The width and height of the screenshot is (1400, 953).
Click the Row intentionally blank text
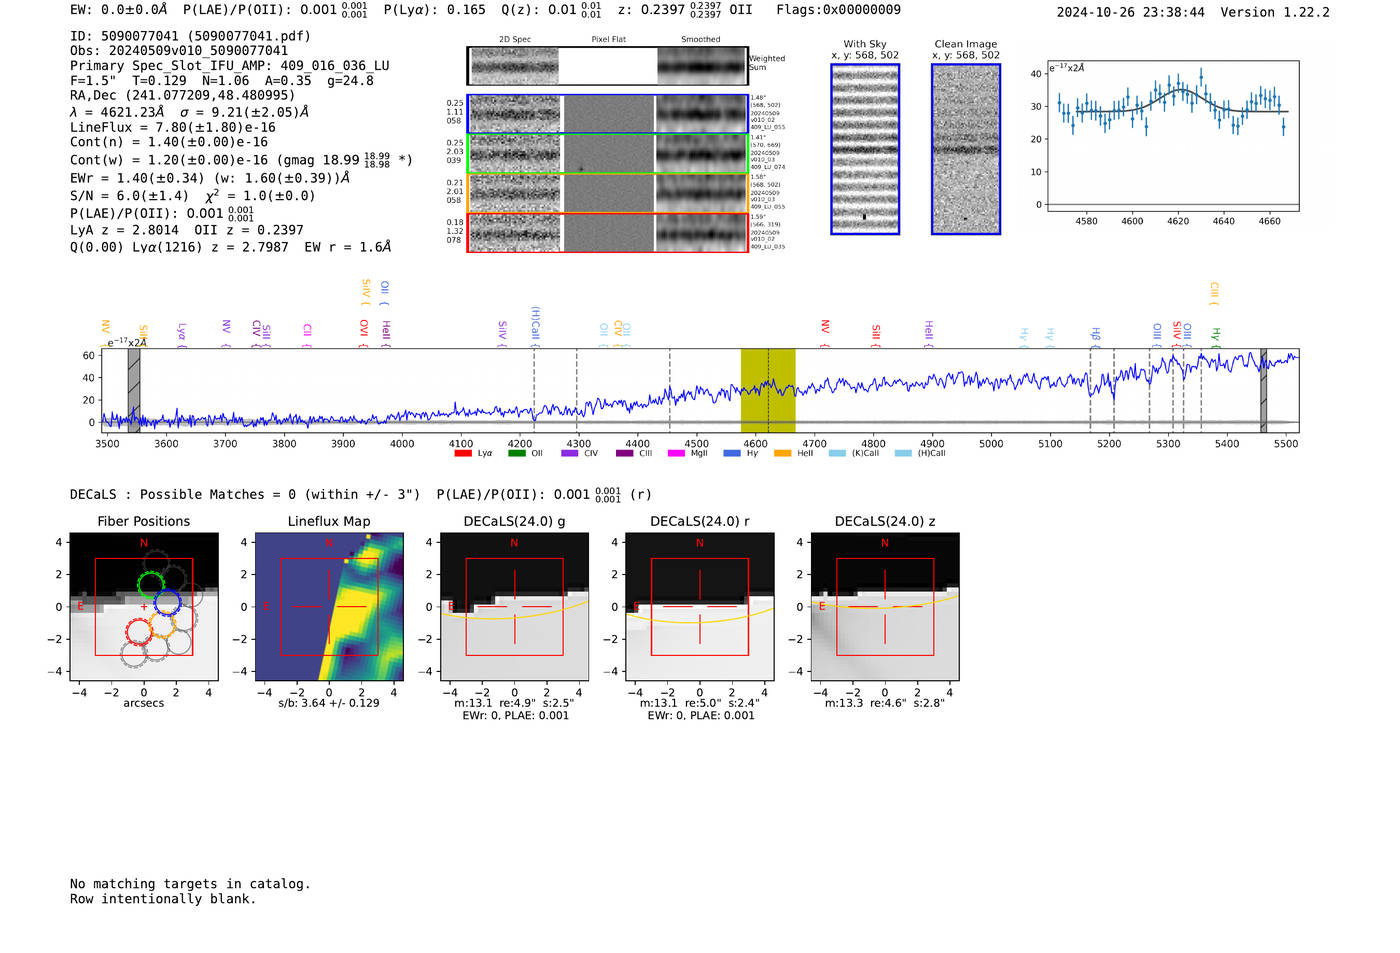(163, 899)
